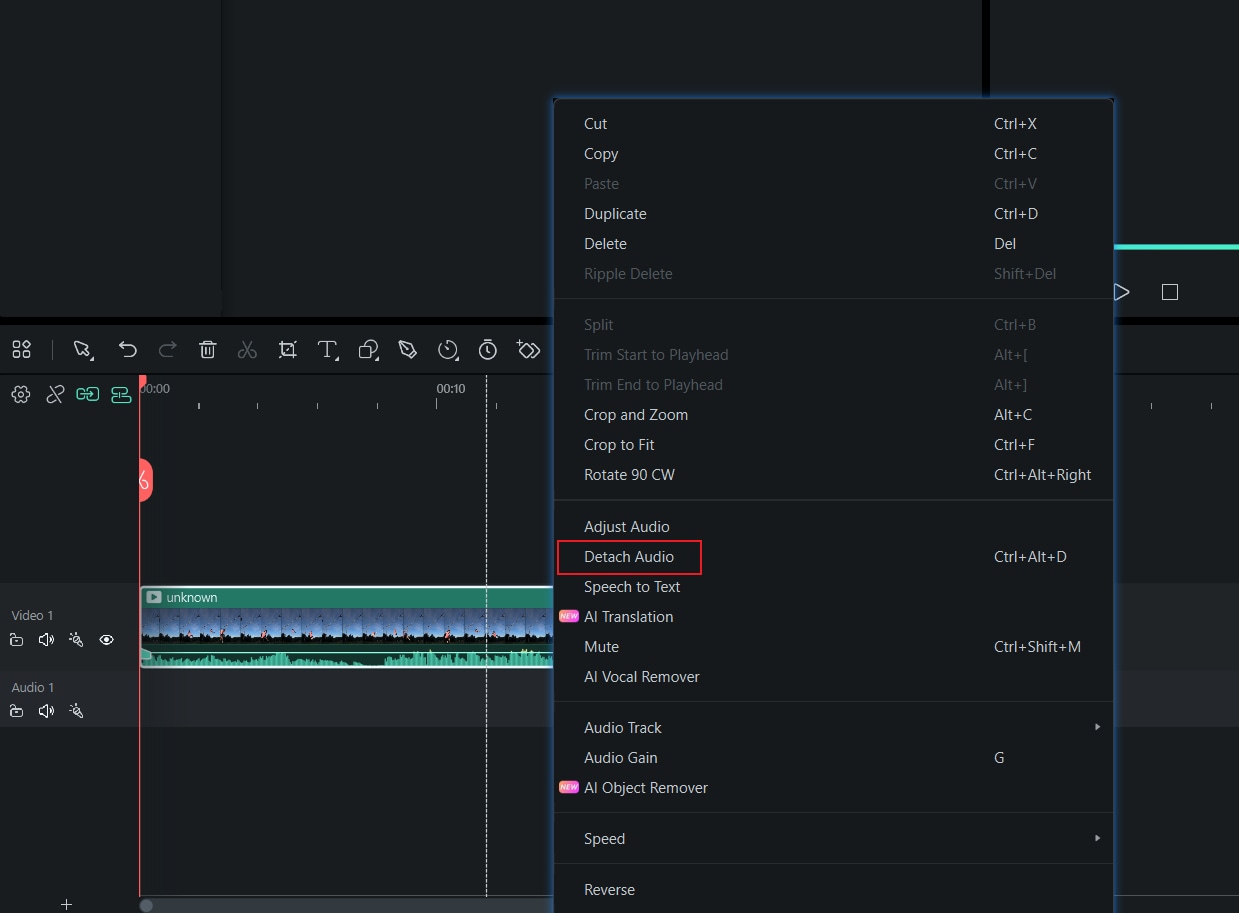Screen dimensions: 1239x913
Task: Expand the Speed submenu
Action: tap(833, 839)
